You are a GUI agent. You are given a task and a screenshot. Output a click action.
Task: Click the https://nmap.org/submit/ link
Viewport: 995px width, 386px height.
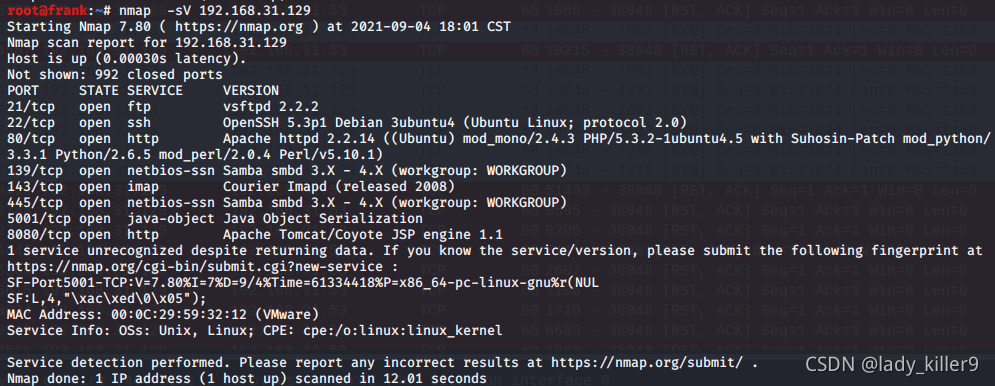click(650, 363)
